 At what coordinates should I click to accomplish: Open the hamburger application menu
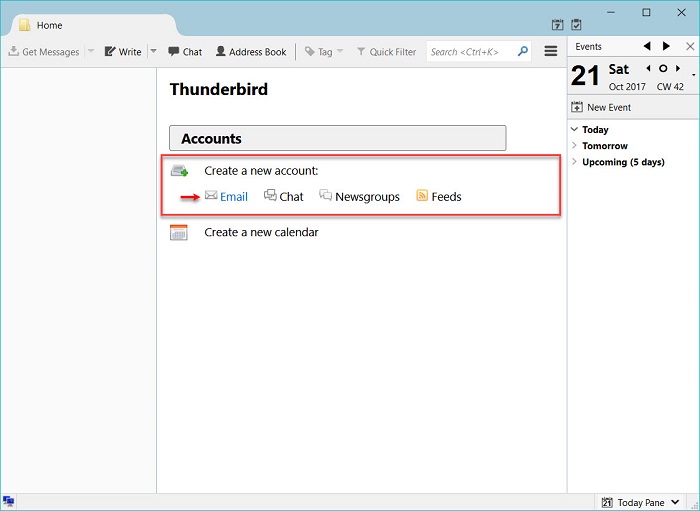click(x=551, y=51)
